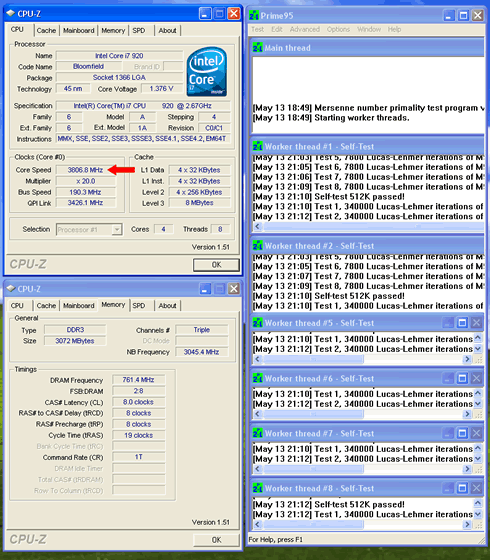The height and width of the screenshot is (560, 490).
Task: Click the Name field Intel Core i7 920
Action: click(x=119, y=56)
